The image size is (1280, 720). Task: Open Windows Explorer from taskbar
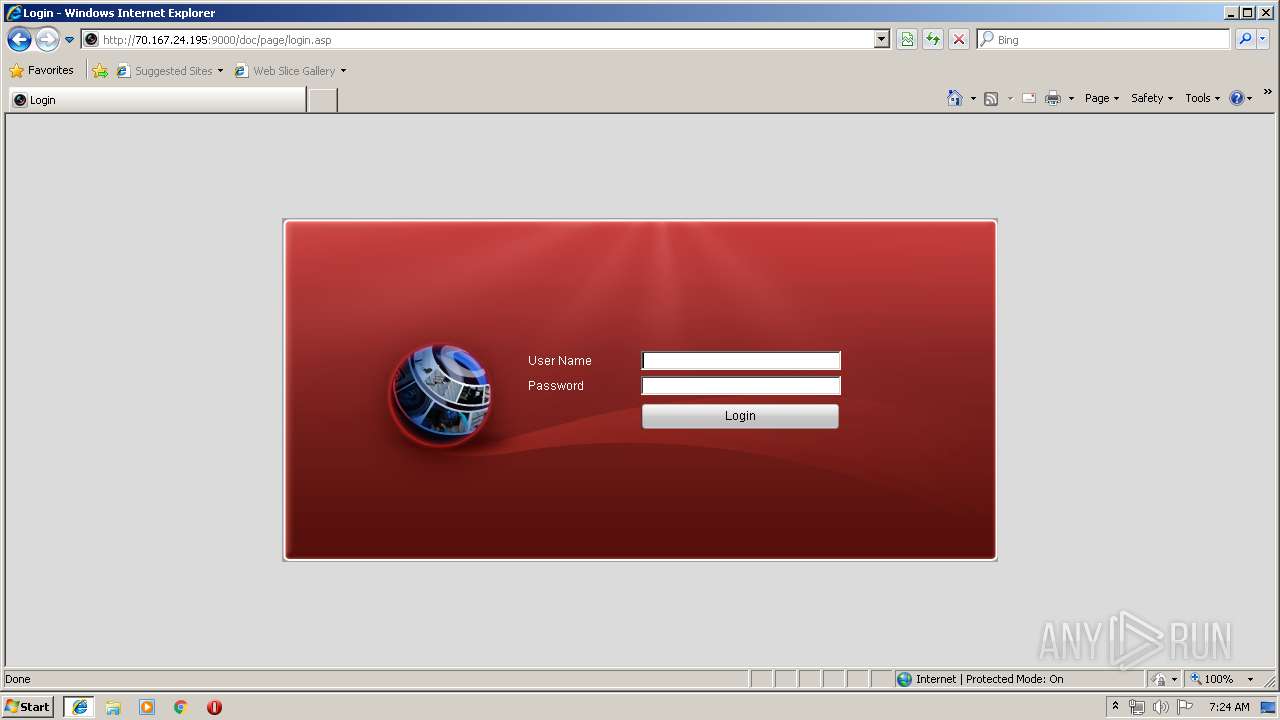[x=113, y=707]
